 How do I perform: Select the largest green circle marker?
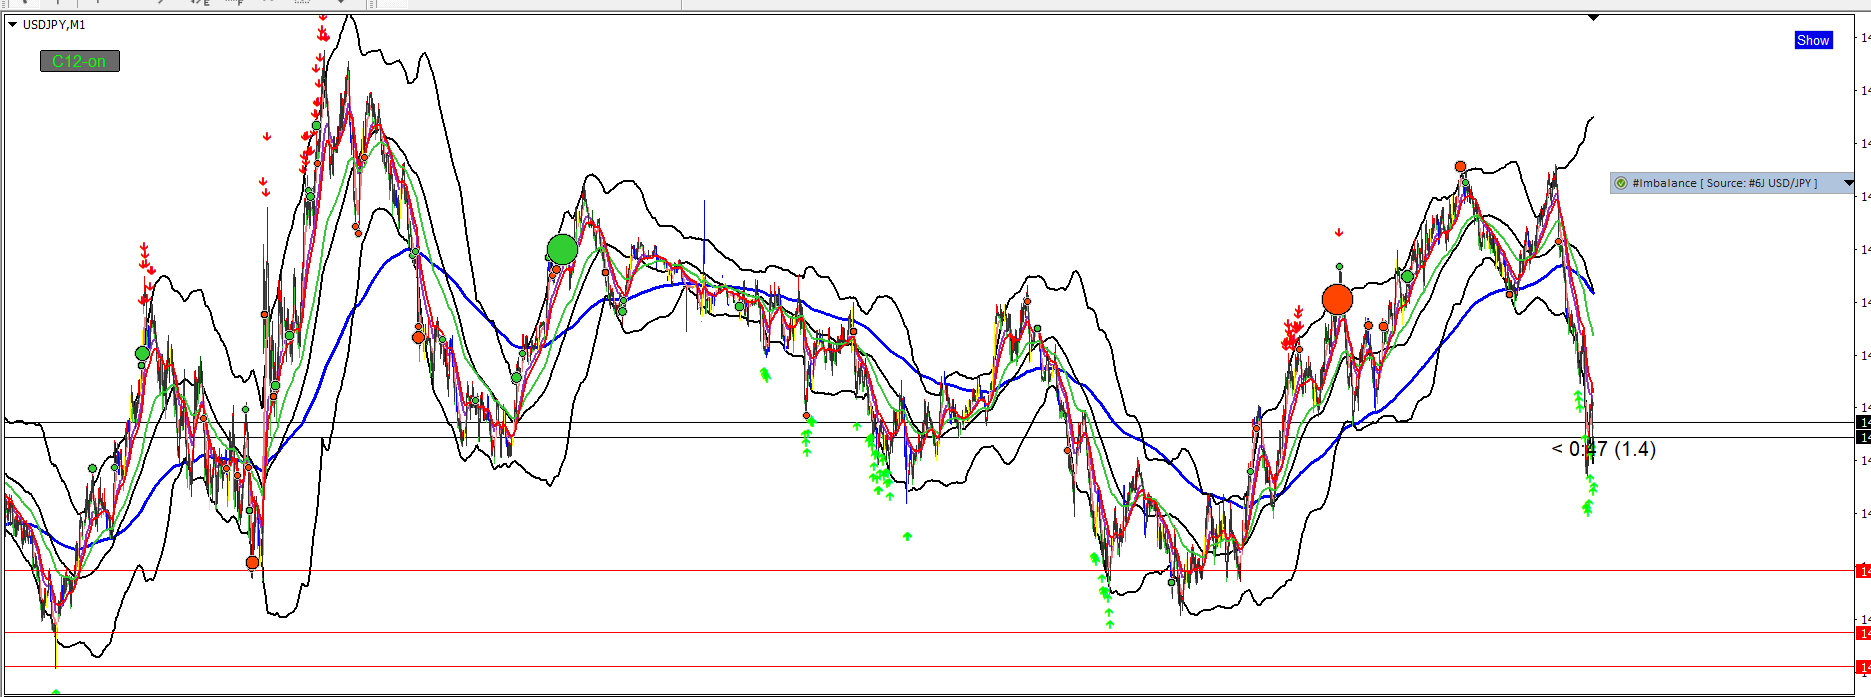[562, 250]
